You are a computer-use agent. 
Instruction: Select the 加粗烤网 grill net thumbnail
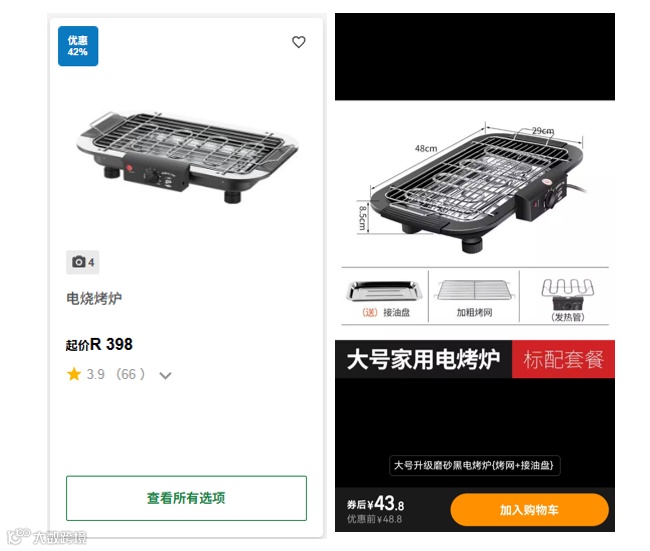click(x=474, y=298)
